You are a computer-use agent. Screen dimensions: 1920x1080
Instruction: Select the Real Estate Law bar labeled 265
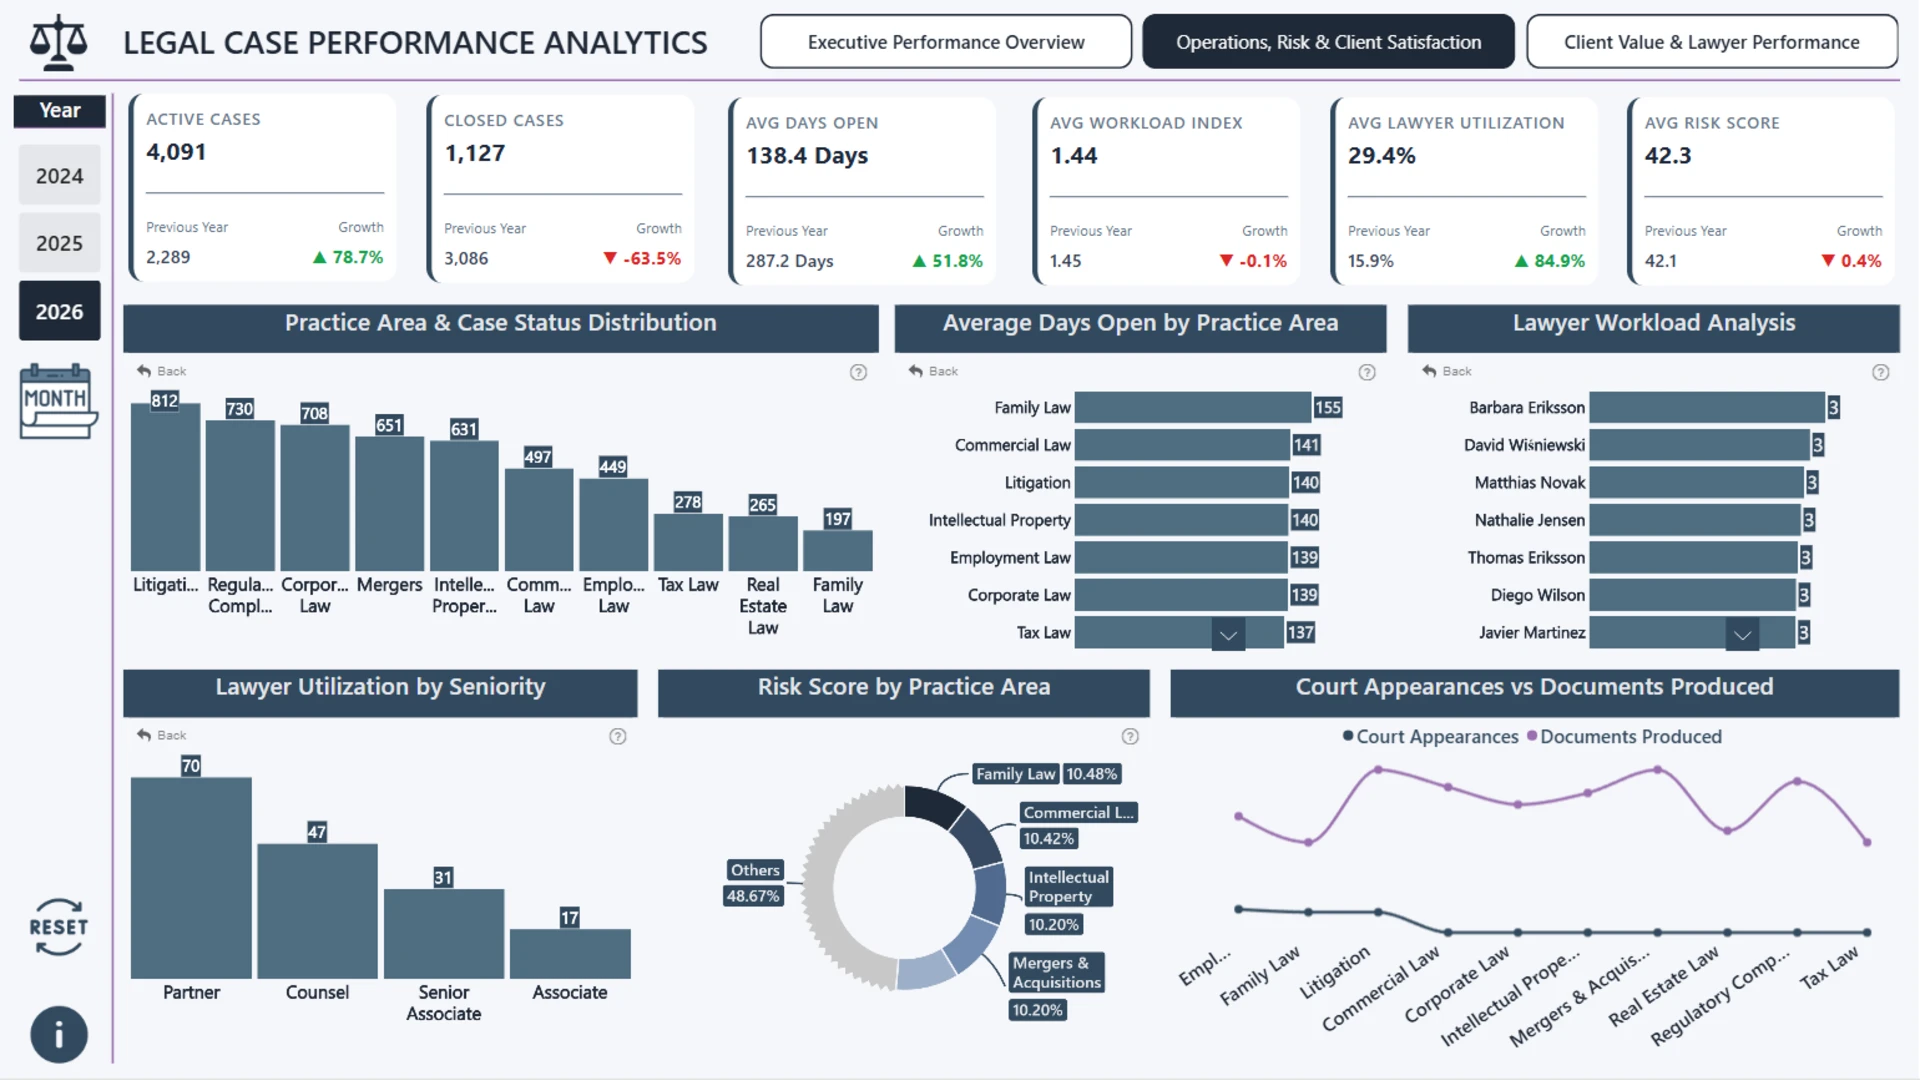pos(763,544)
